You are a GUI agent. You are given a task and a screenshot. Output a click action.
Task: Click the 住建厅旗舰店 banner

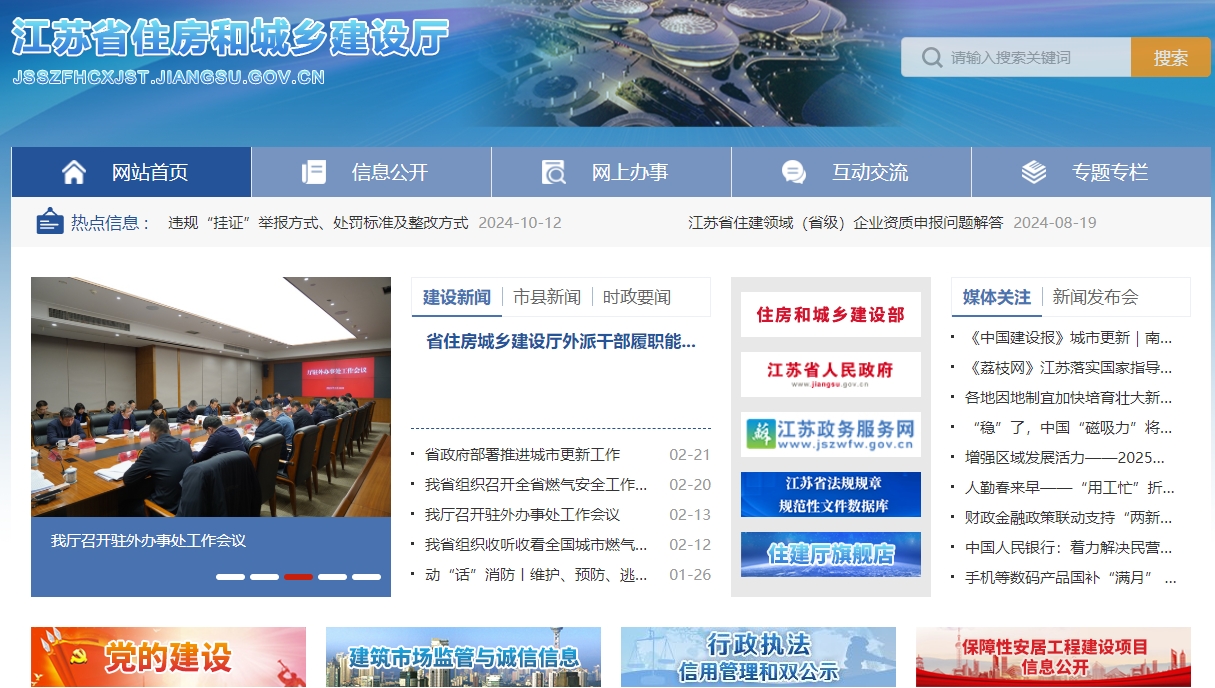pos(830,555)
